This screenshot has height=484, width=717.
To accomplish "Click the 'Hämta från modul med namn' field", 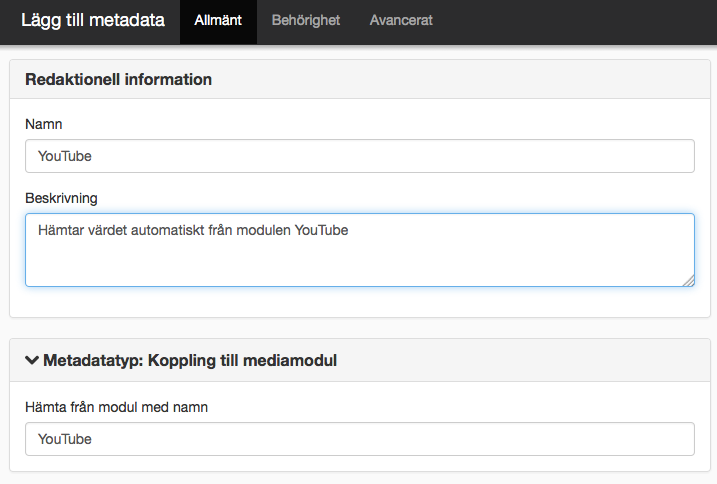I will pyautogui.click(x=360, y=439).
